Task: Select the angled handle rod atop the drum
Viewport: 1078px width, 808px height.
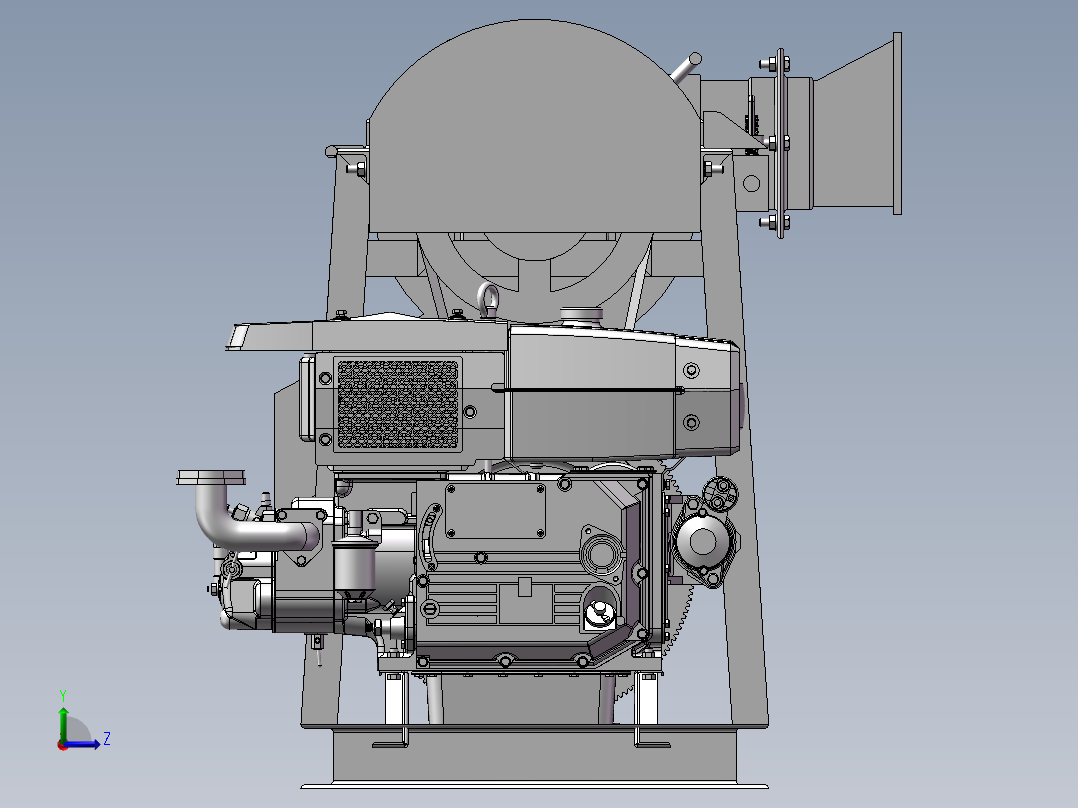Action: 685,69
